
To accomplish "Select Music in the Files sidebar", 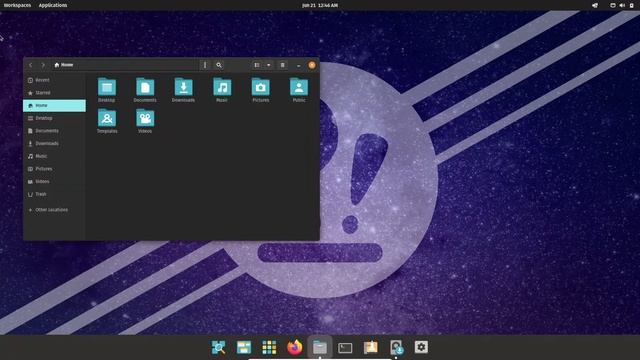I will [55, 156].
